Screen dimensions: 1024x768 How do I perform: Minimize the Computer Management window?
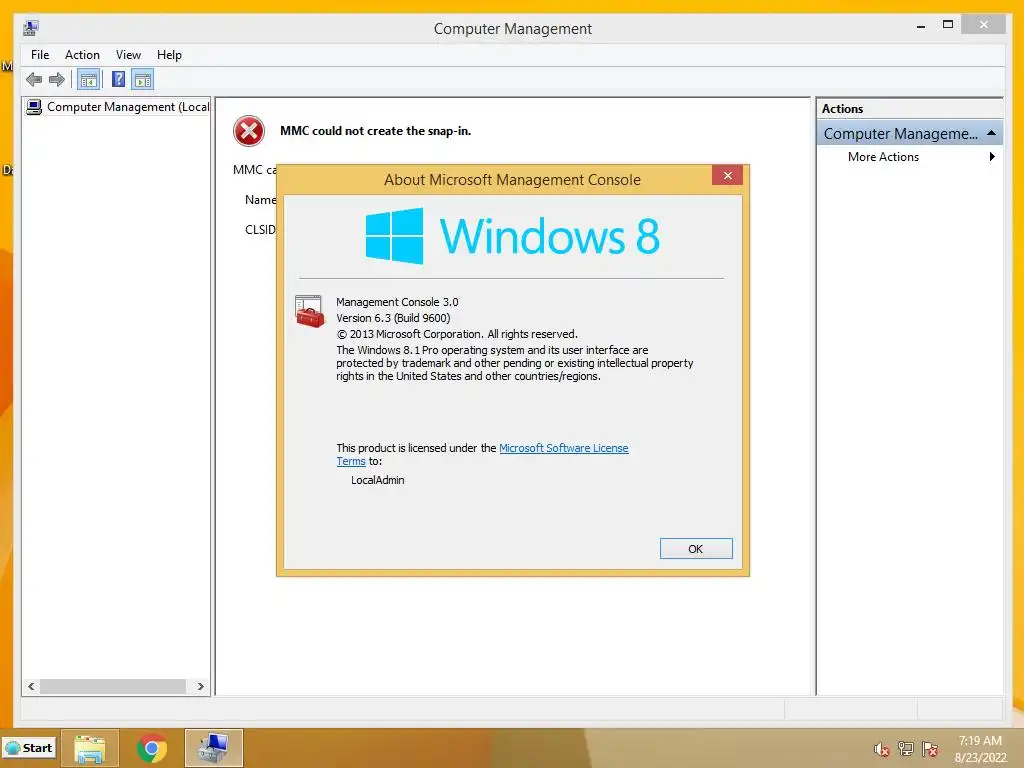click(921, 26)
